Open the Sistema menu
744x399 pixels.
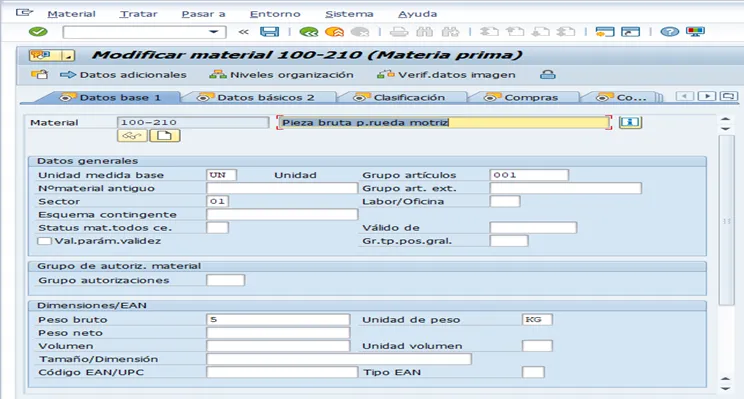tap(349, 14)
